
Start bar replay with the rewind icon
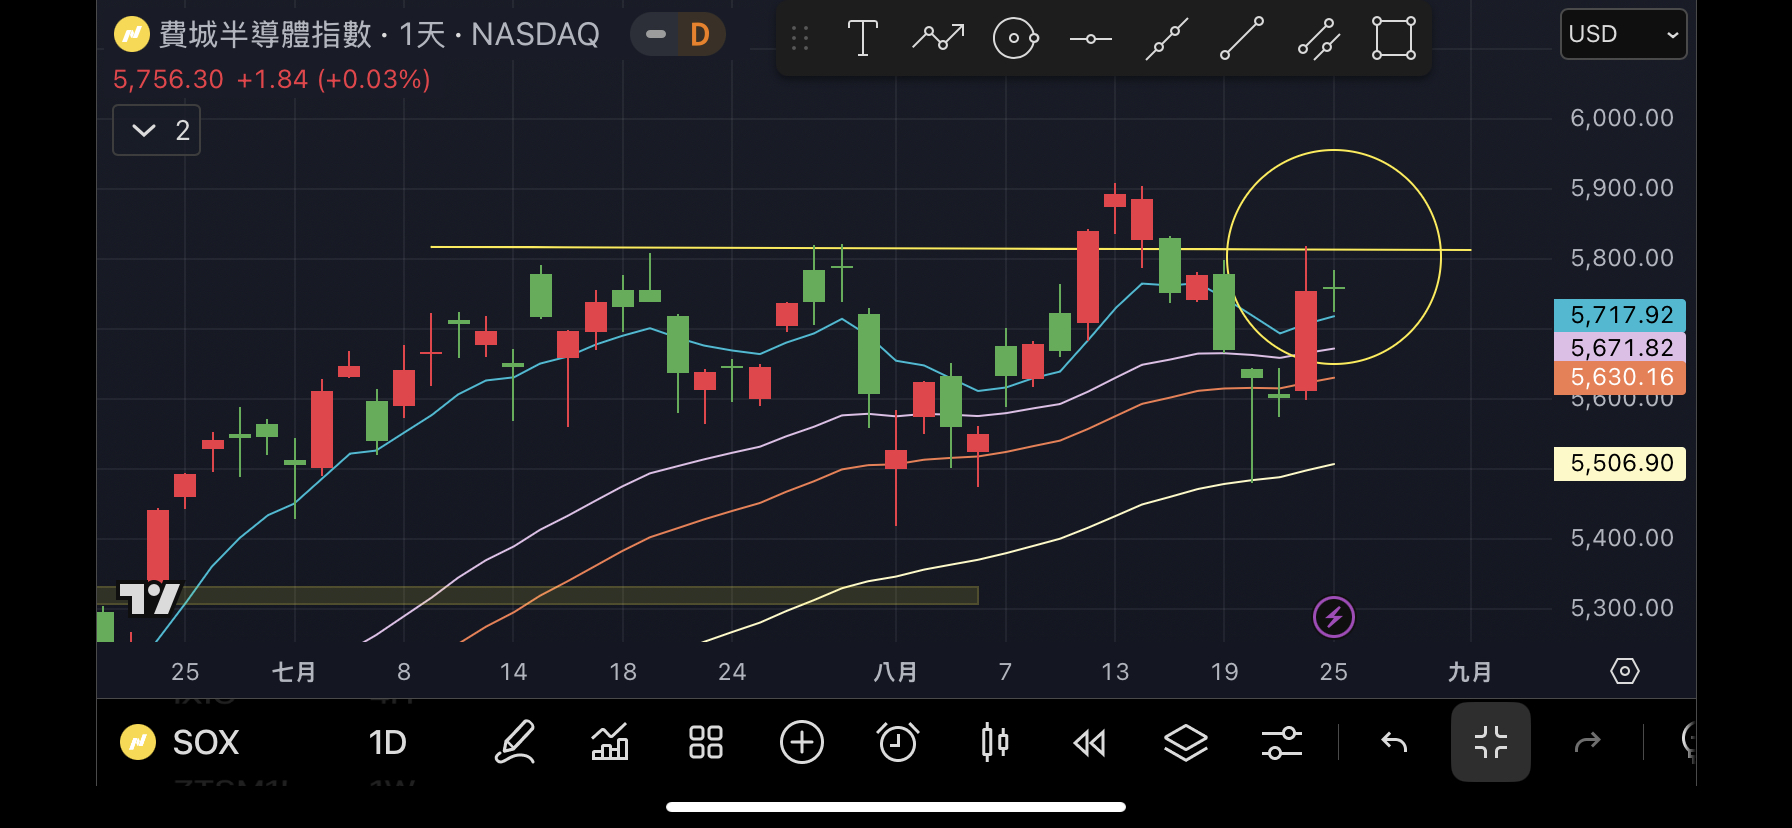[1089, 742]
